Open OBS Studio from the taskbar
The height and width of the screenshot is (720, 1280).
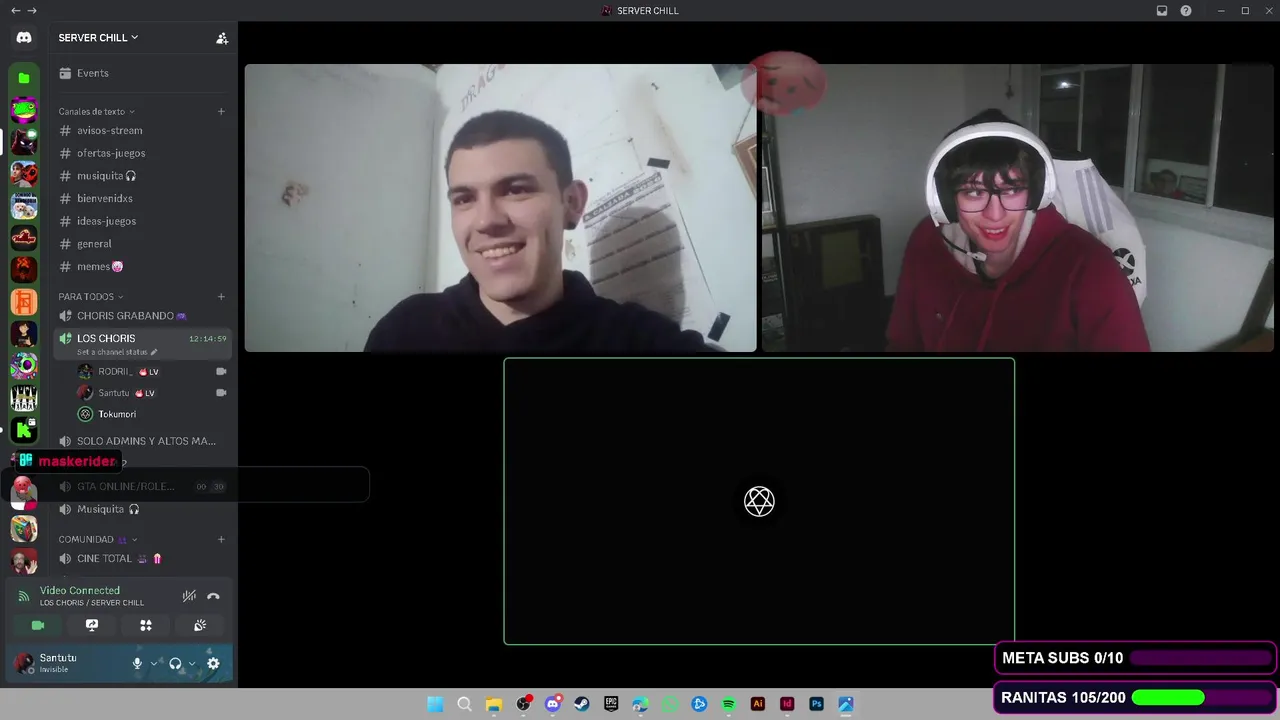tap(523, 704)
